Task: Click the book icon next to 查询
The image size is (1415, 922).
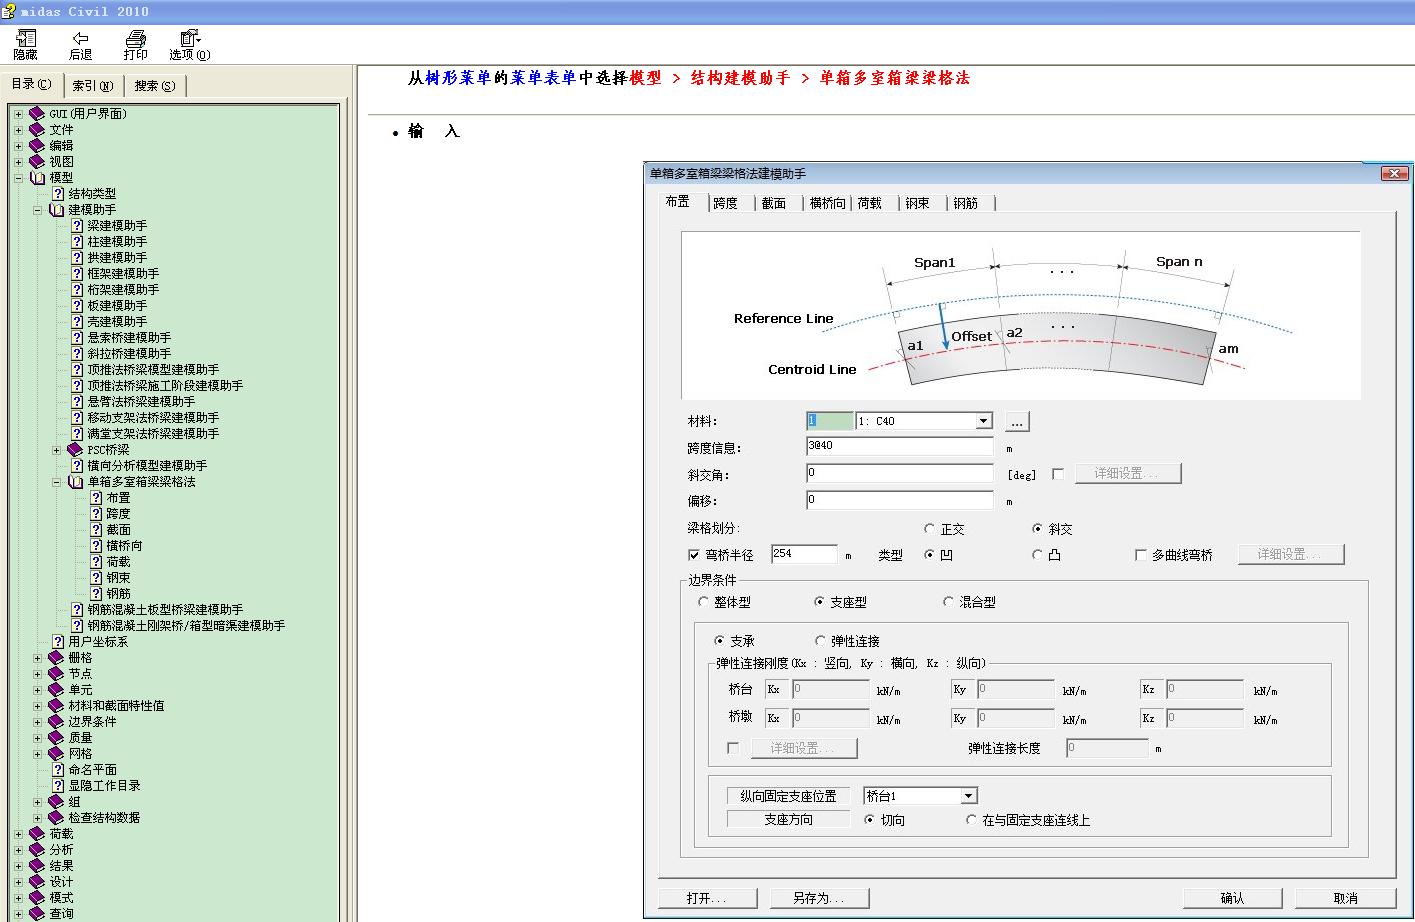Action: 37,913
